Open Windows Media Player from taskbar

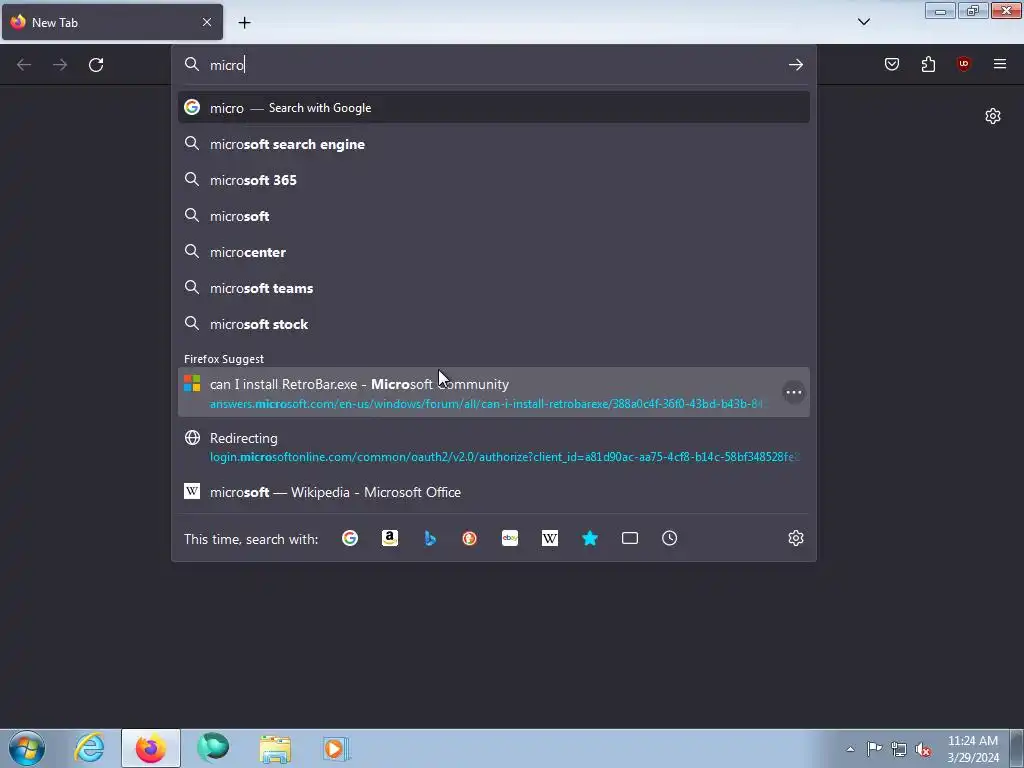(x=336, y=748)
